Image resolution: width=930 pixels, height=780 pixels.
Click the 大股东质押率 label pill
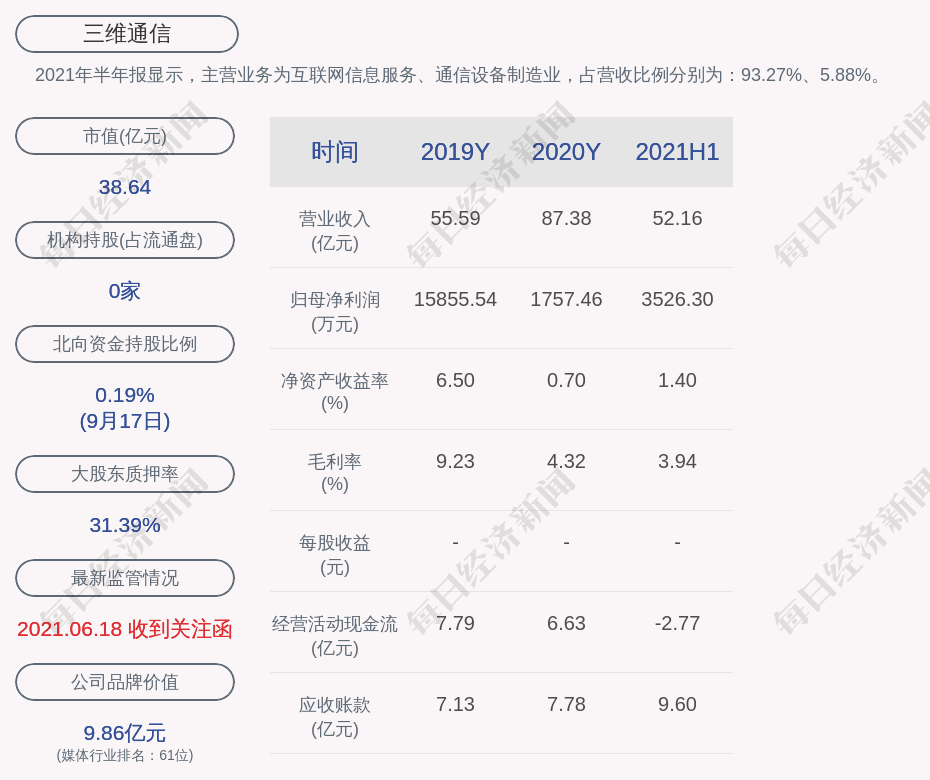click(125, 473)
